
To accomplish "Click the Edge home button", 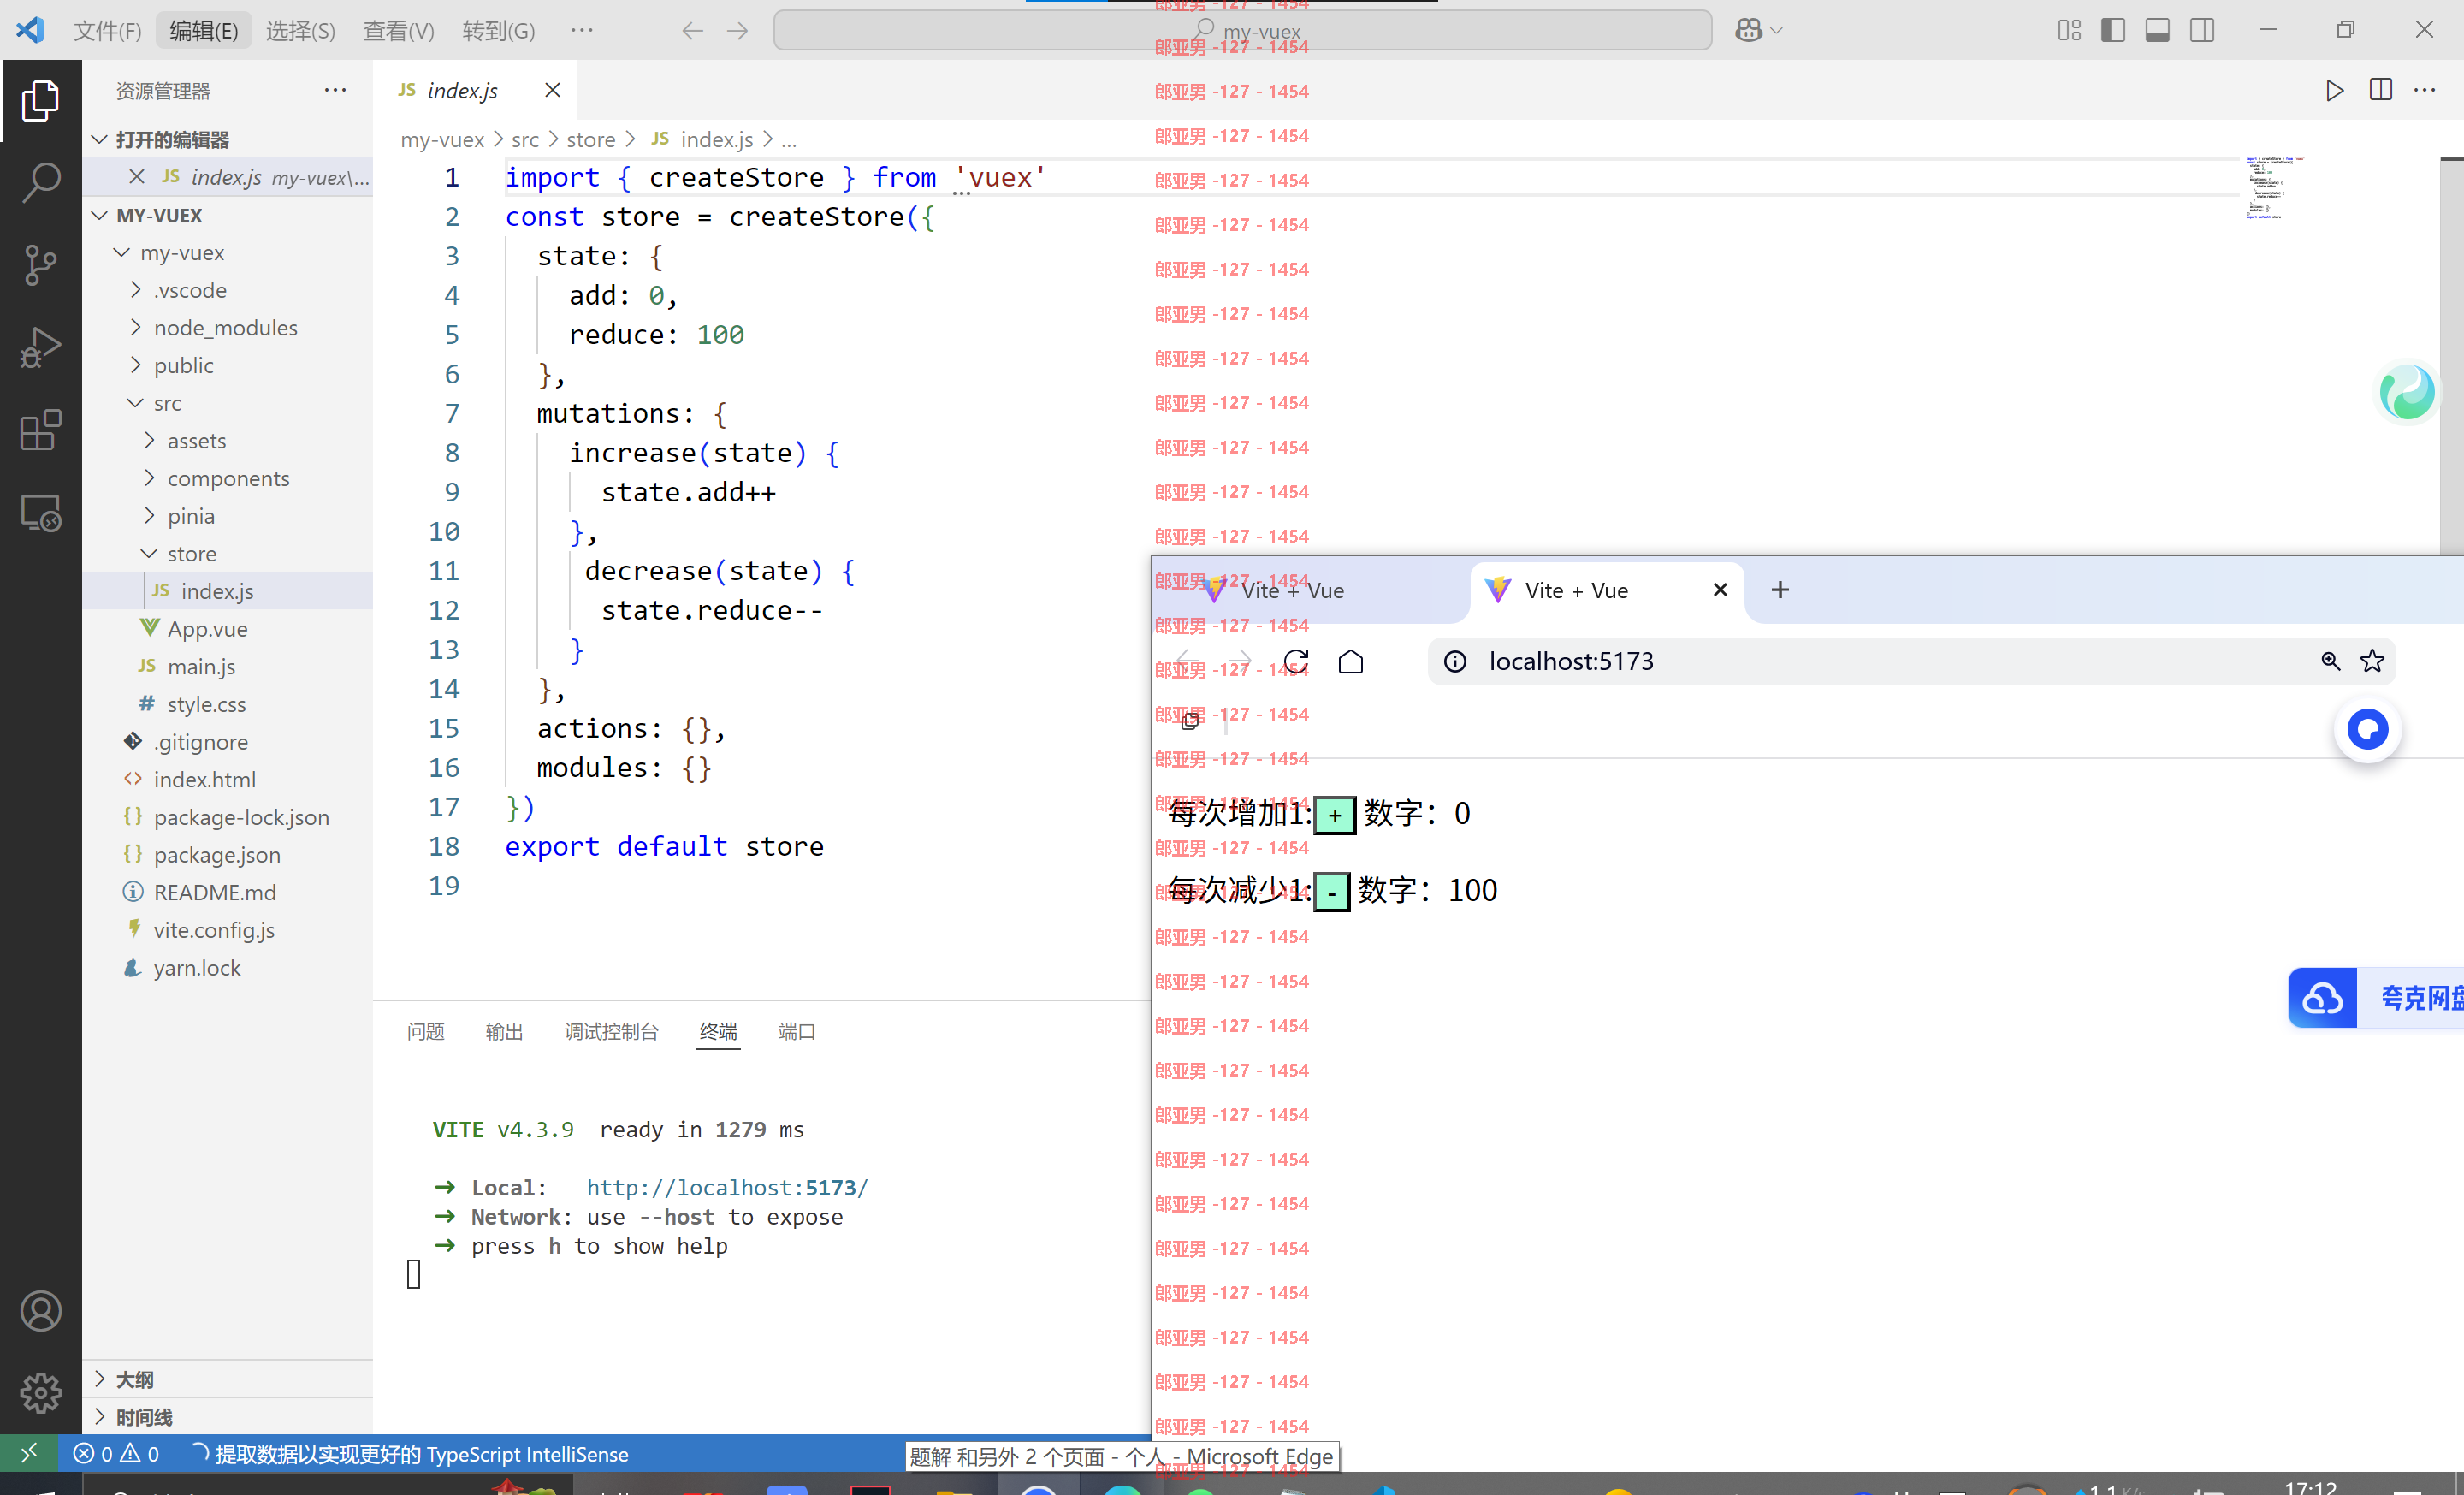I will [x=1351, y=661].
